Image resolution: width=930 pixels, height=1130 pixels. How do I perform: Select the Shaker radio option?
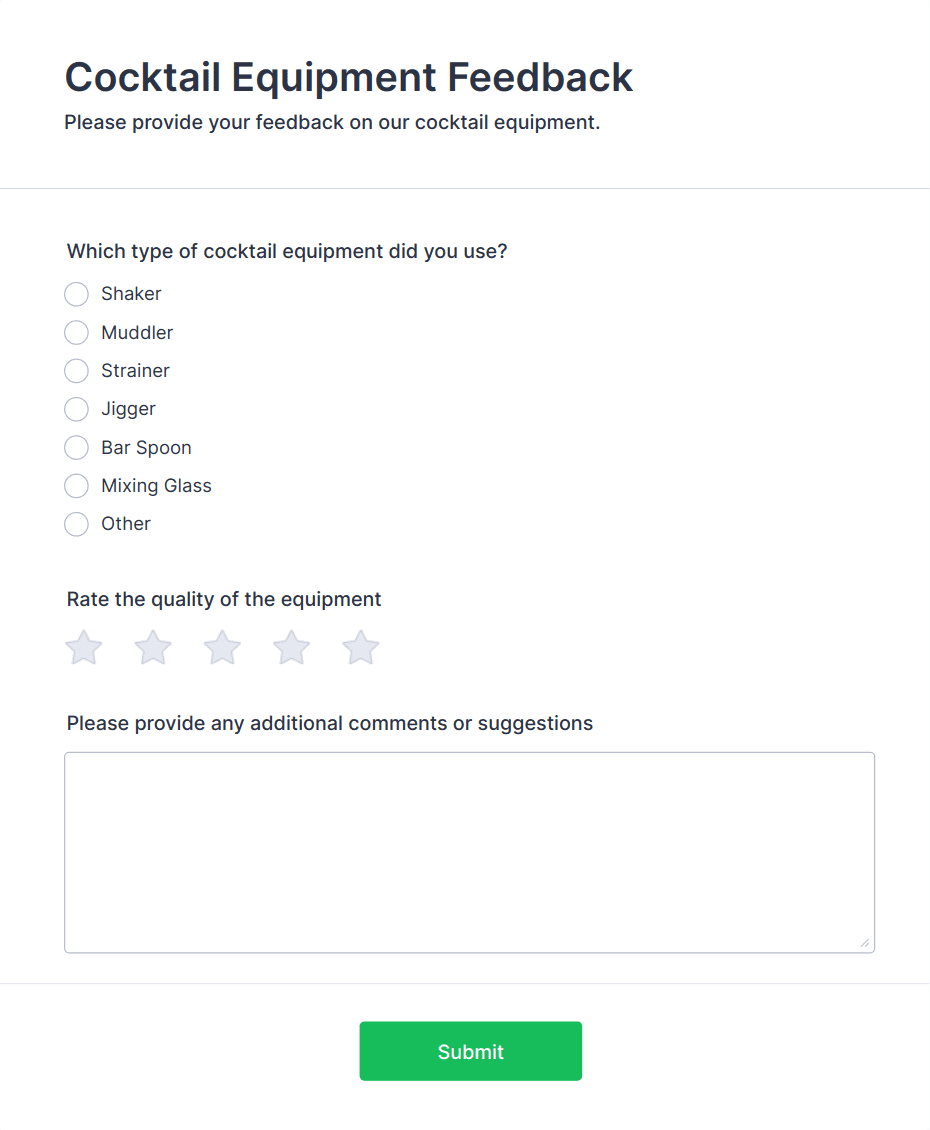77,294
